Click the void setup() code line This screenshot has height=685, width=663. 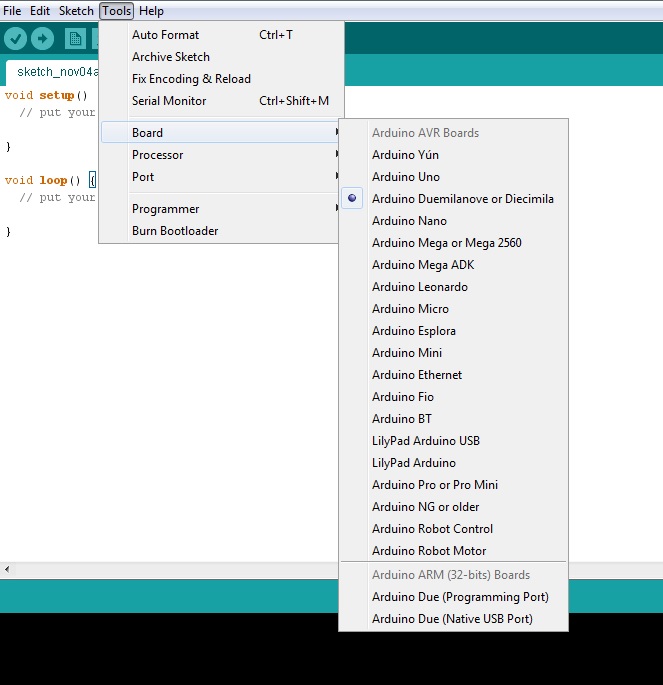coord(46,95)
